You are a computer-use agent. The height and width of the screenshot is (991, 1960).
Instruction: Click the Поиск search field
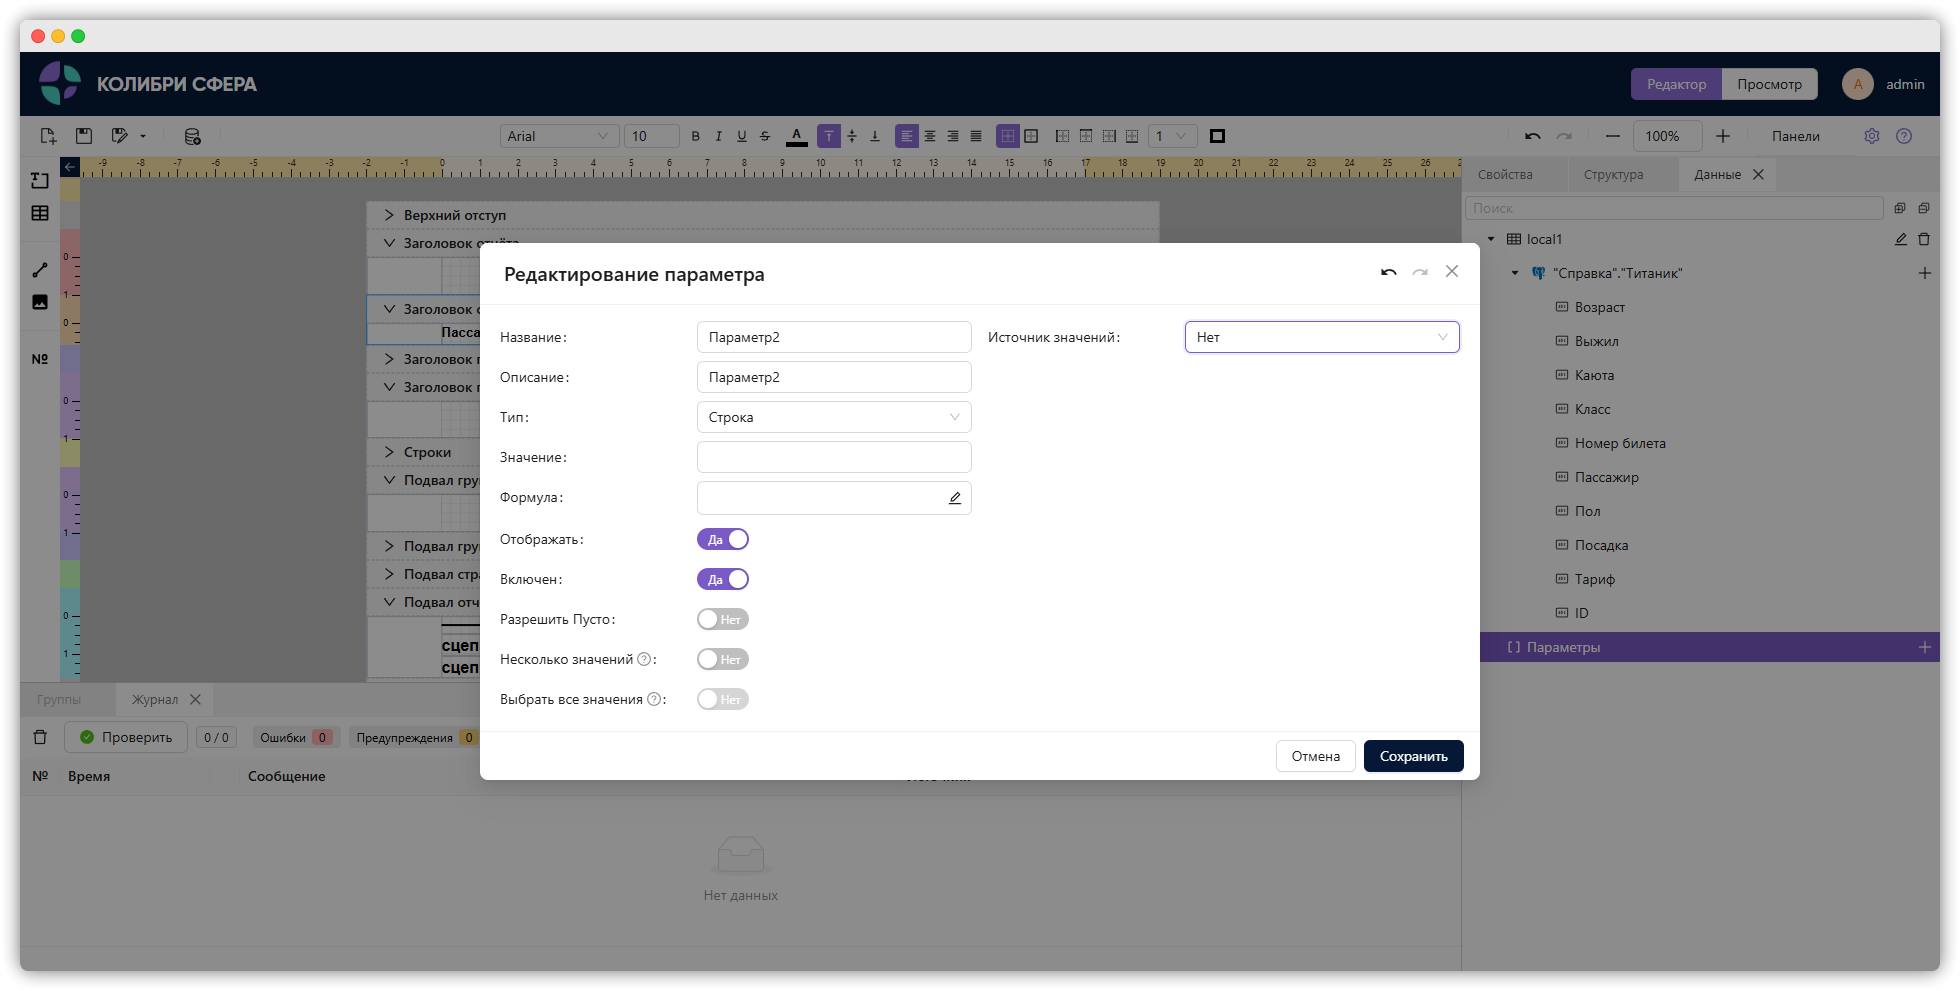[x=1674, y=208]
